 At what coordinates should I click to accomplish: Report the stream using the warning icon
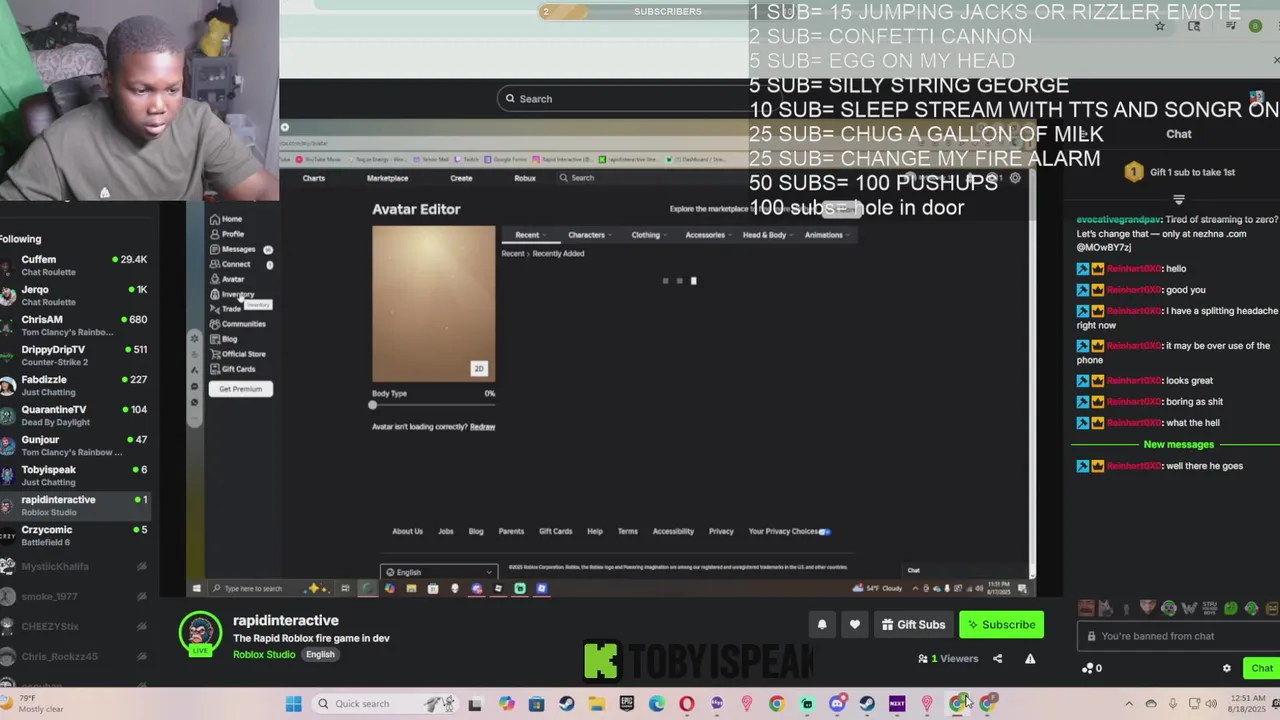tap(1030, 659)
